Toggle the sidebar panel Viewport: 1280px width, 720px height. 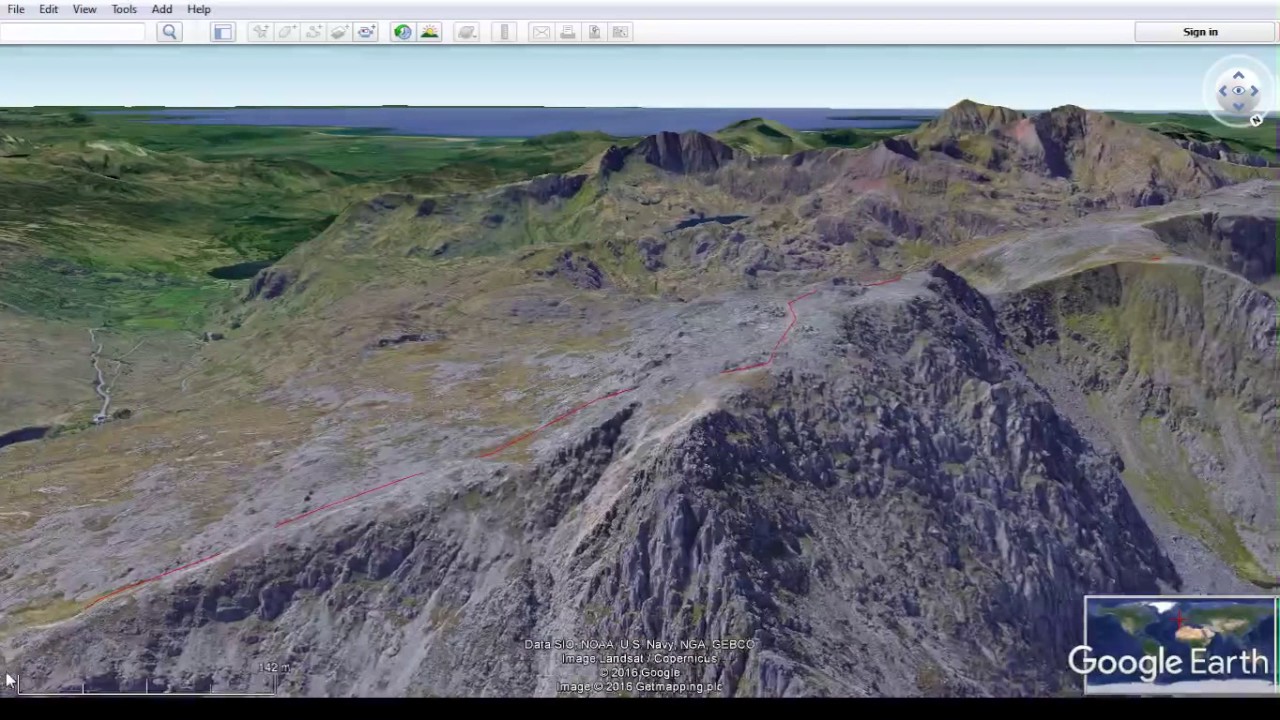coord(223,32)
